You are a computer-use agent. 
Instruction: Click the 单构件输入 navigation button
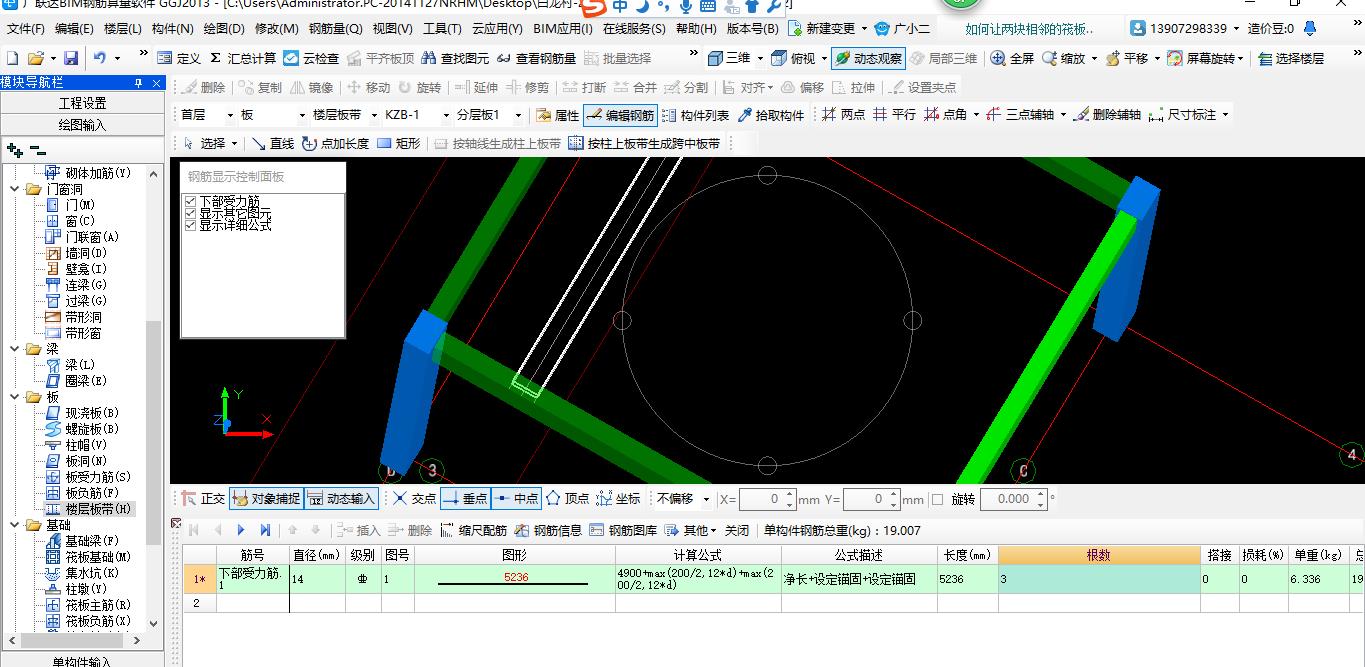pos(82,660)
